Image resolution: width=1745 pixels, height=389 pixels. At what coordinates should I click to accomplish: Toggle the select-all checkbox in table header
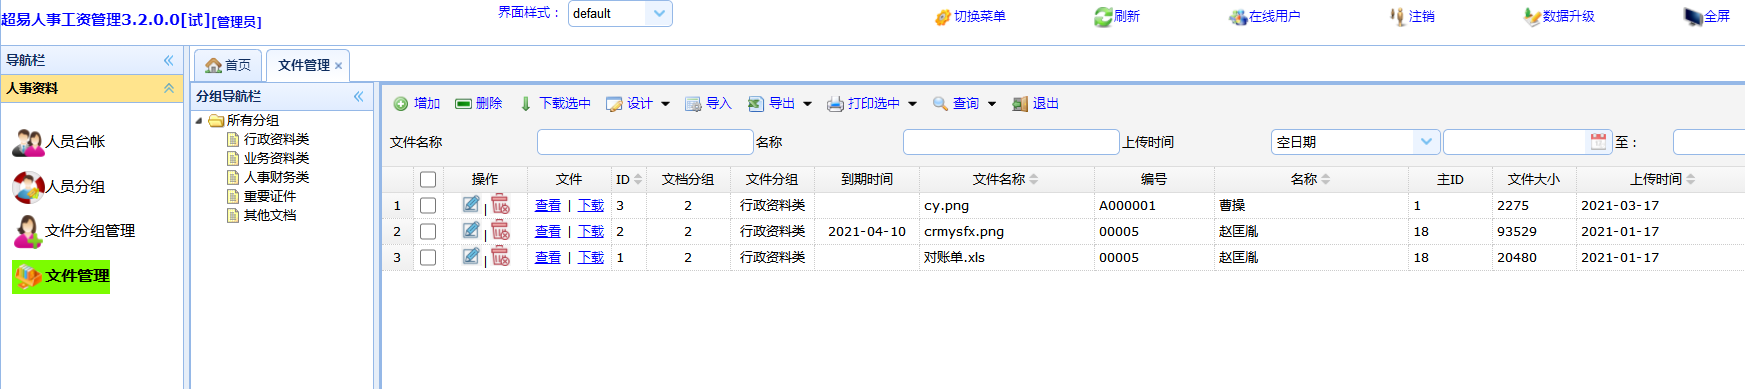[428, 180]
